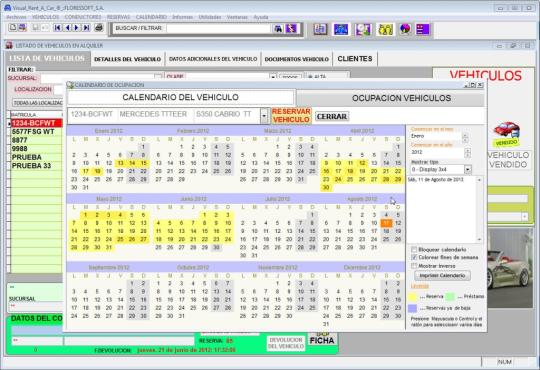Click the binoculars search icon
Screen dimensions: 540x370
278,29
